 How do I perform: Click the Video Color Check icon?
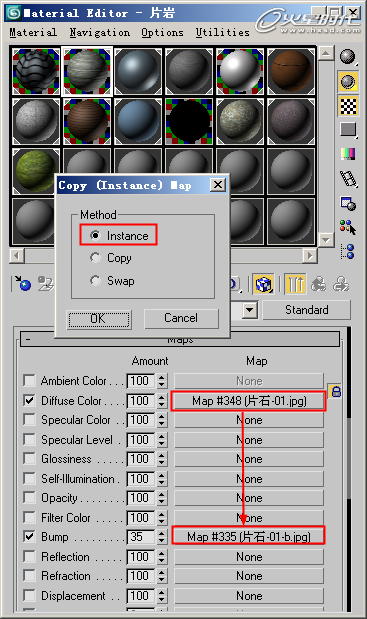tap(348, 154)
